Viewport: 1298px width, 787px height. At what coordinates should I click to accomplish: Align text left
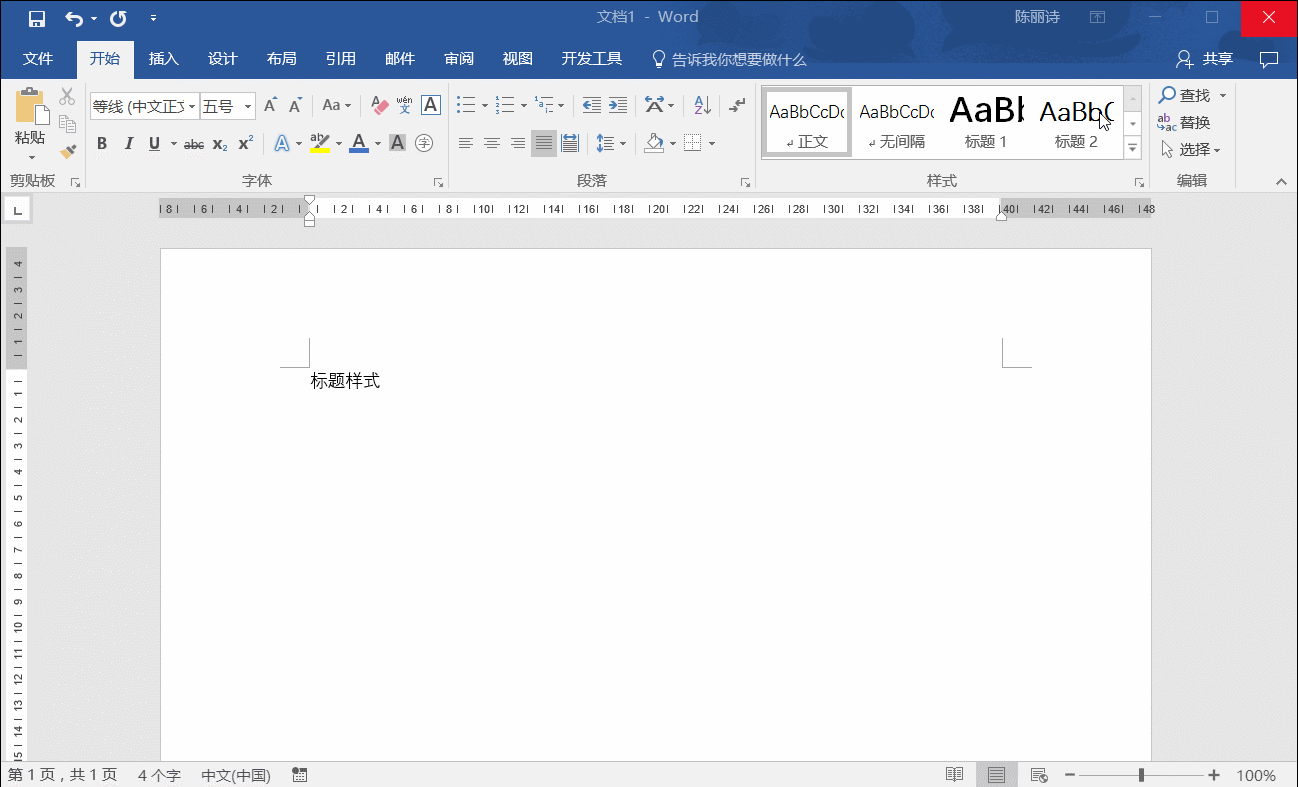tap(466, 144)
